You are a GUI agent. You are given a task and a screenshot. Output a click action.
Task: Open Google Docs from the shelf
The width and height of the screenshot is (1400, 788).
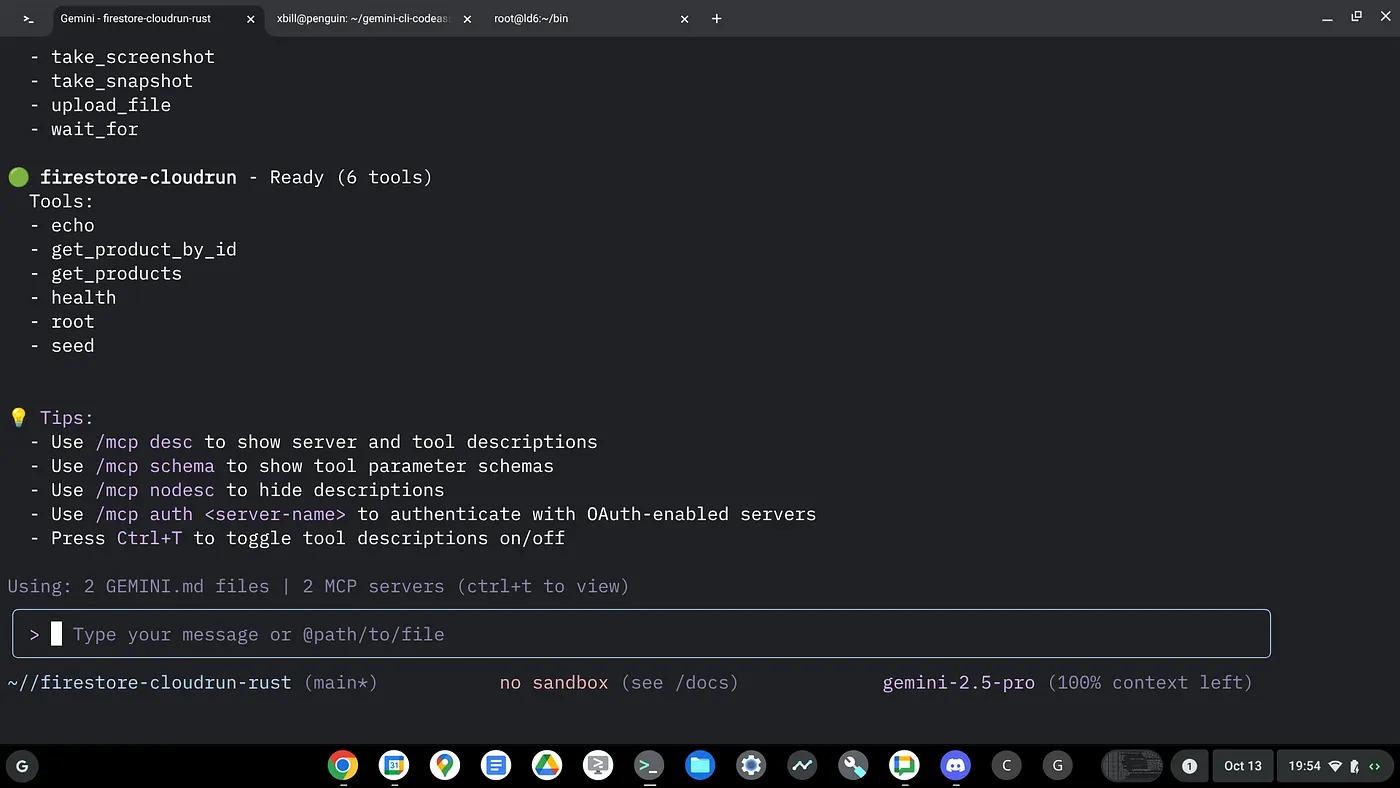496,766
